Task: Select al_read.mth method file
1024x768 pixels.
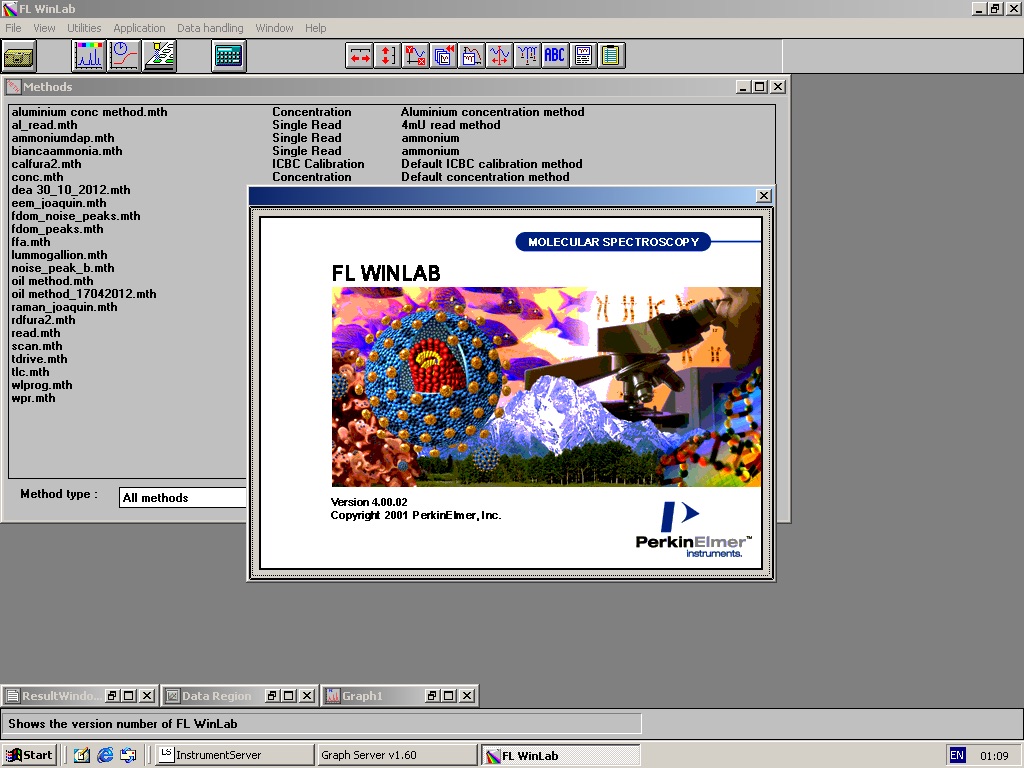Action: pyautogui.click(x=44, y=125)
